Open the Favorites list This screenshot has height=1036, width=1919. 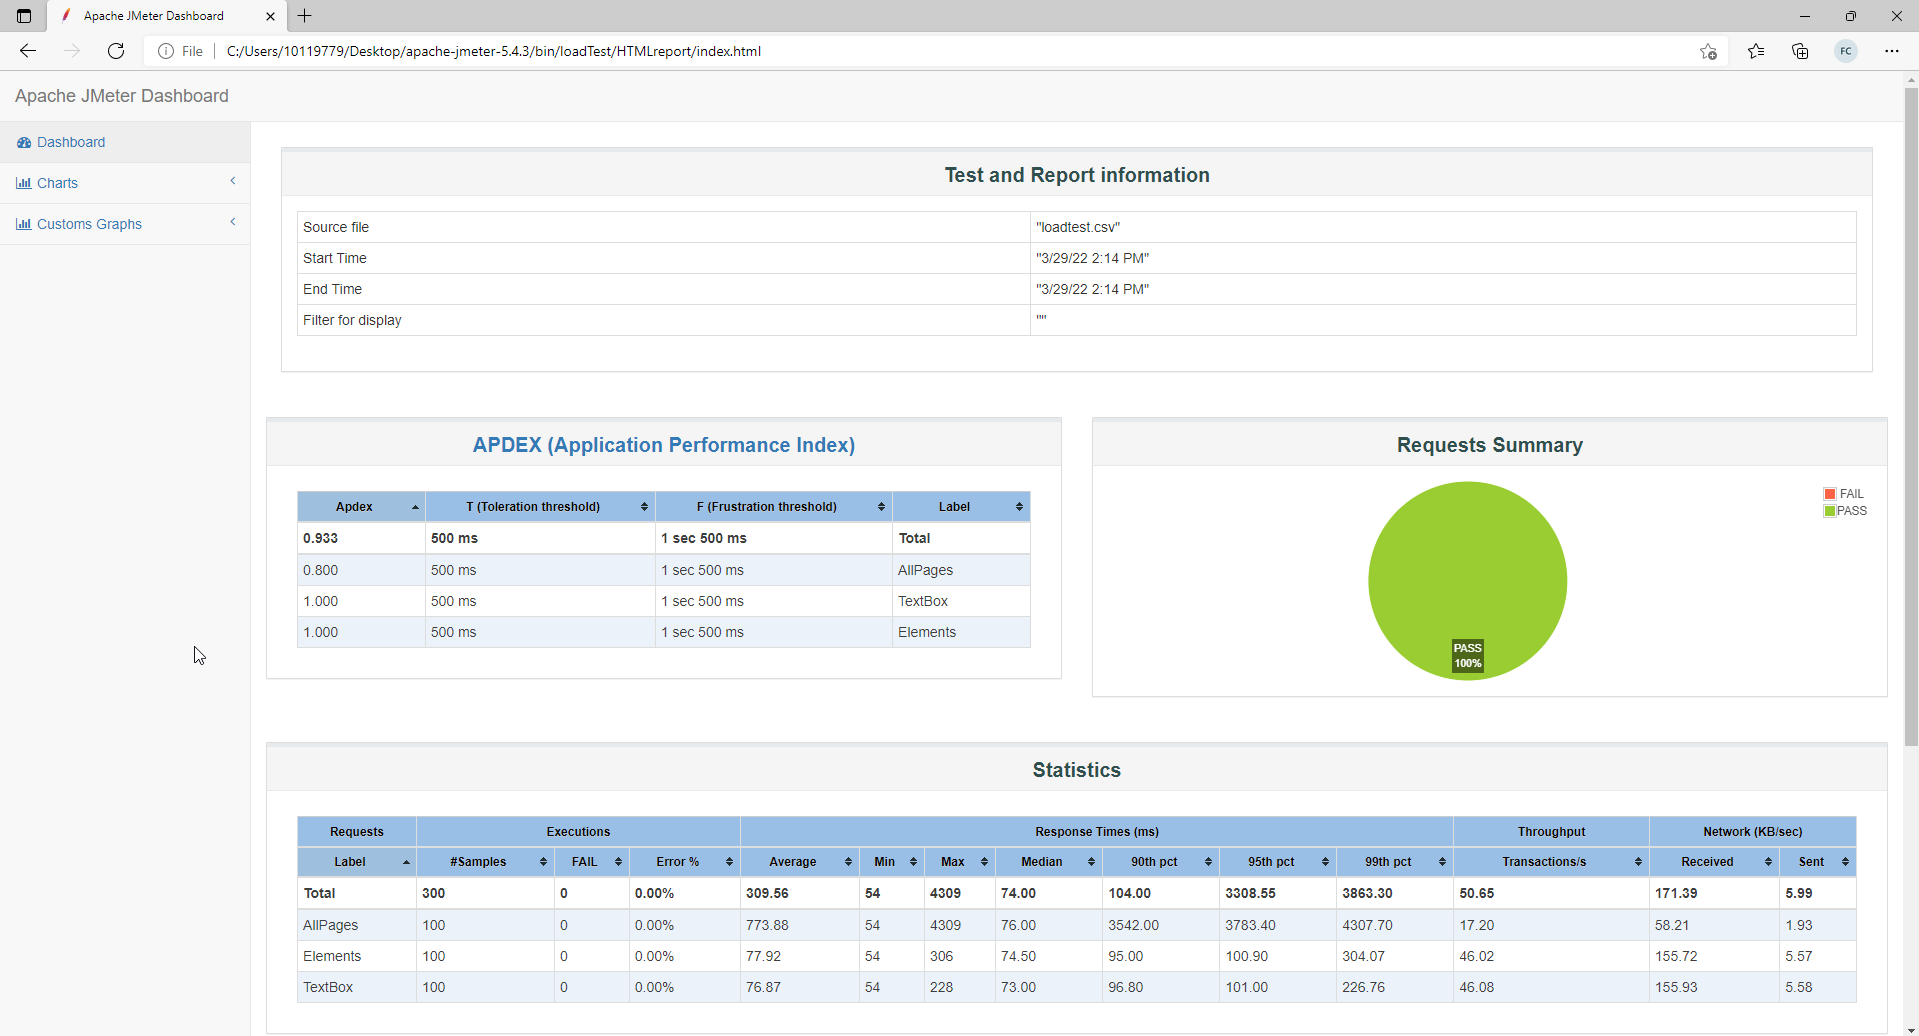click(1756, 51)
